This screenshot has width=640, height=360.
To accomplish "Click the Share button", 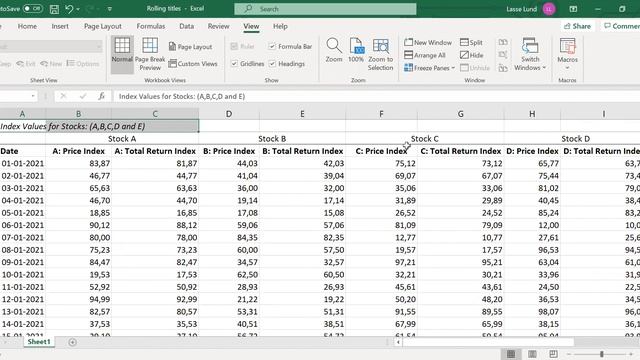I will [578, 26].
